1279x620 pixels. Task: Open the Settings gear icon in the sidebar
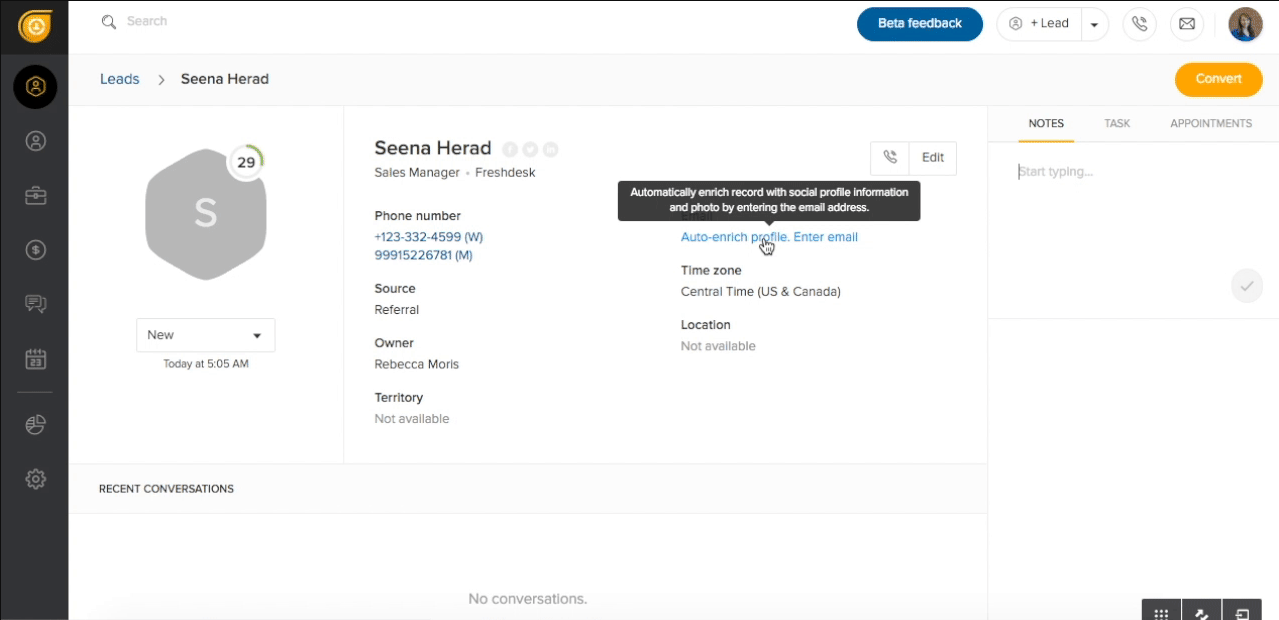click(35, 479)
